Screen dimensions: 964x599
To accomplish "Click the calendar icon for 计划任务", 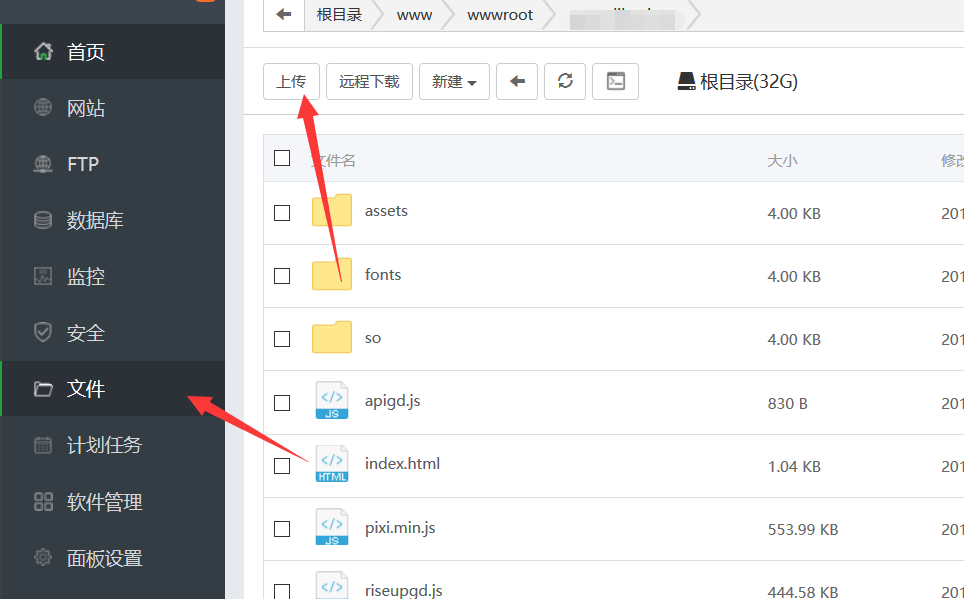I will tap(43, 445).
